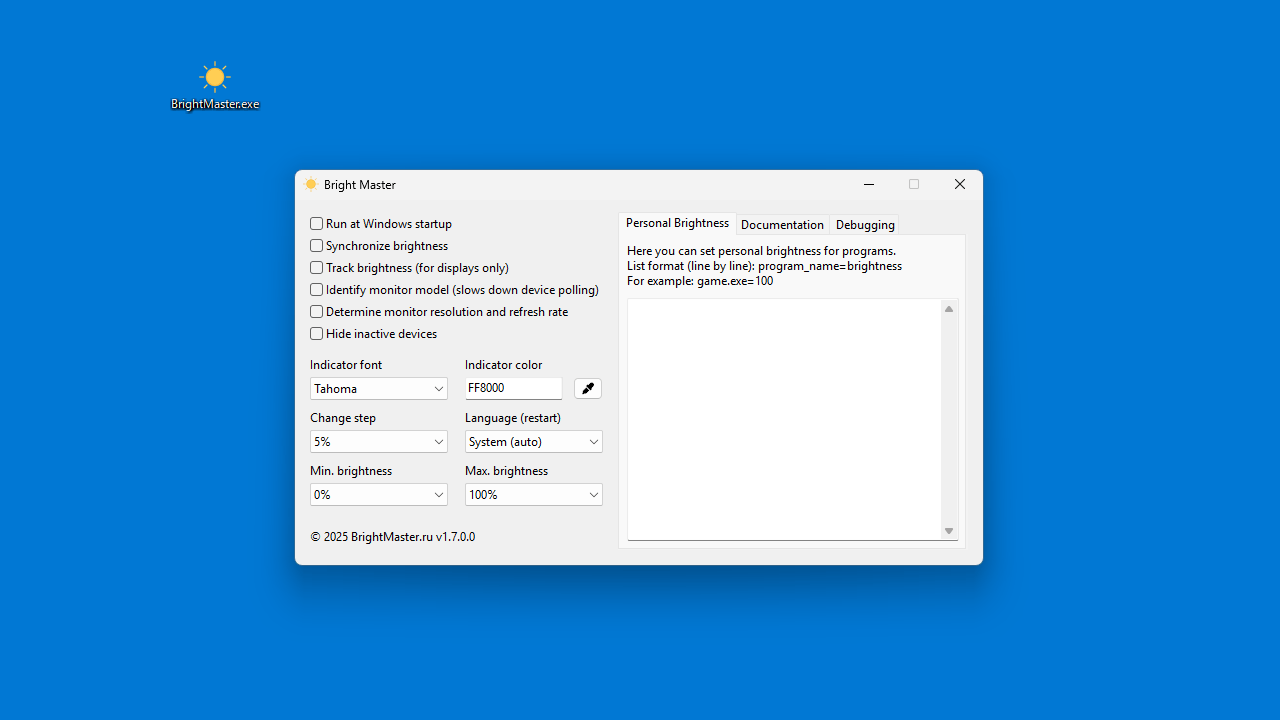Pick indicator color with the eyedropper button
Image resolution: width=1280 pixels, height=720 pixels.
(x=588, y=388)
